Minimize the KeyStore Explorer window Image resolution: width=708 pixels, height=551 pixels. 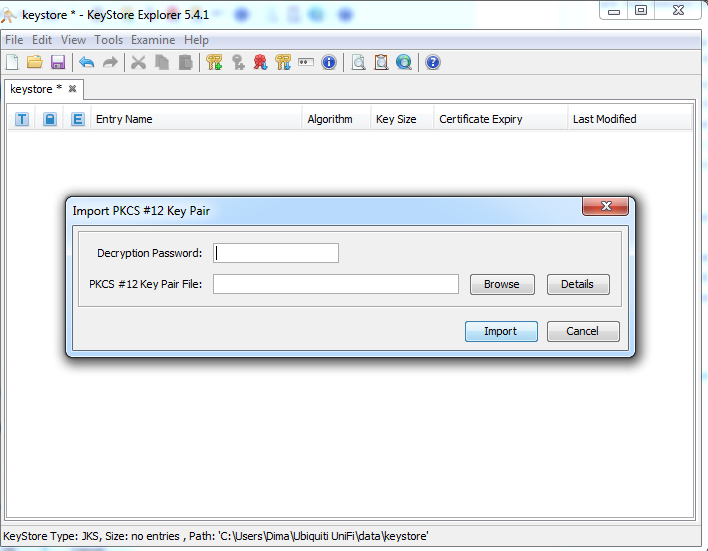tap(614, 11)
